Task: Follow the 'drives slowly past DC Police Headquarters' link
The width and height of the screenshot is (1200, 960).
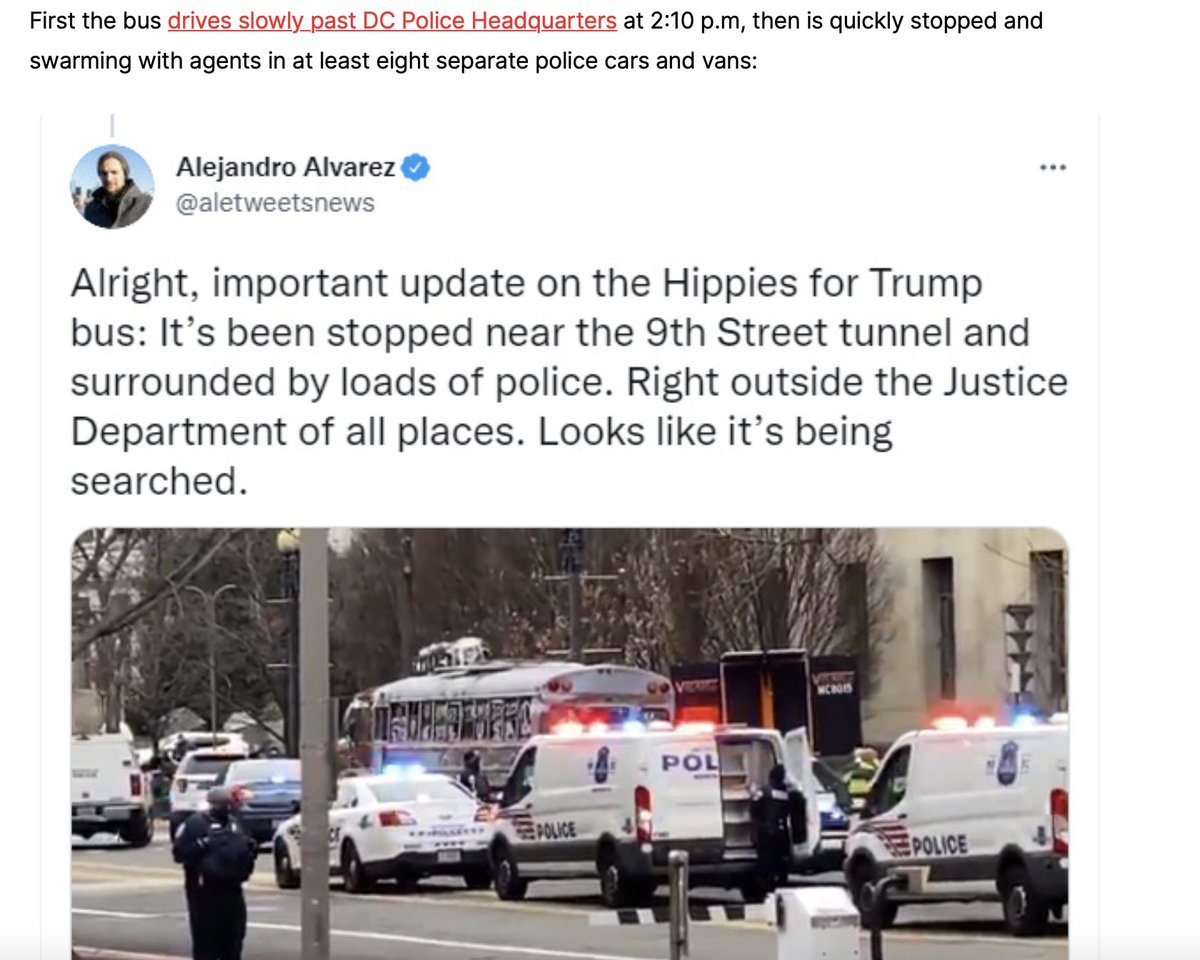Action: [x=392, y=20]
